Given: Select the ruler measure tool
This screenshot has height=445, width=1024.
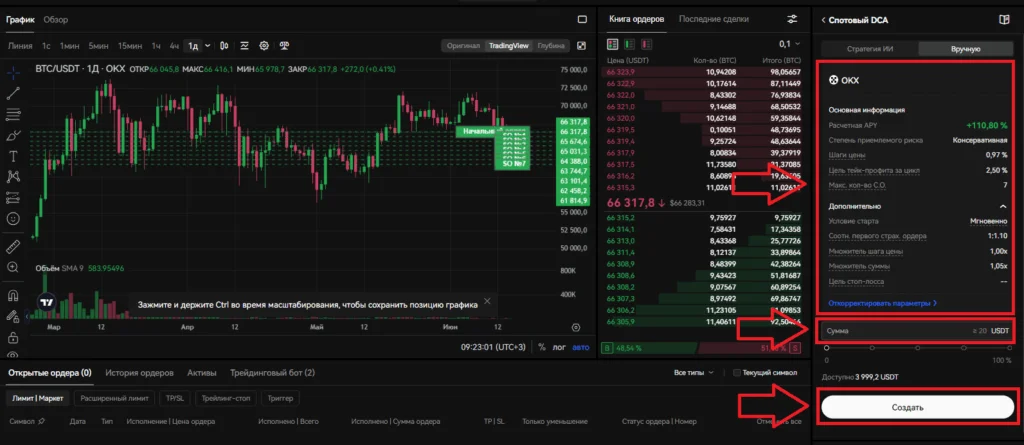Looking at the screenshot, I should tap(13, 246).
